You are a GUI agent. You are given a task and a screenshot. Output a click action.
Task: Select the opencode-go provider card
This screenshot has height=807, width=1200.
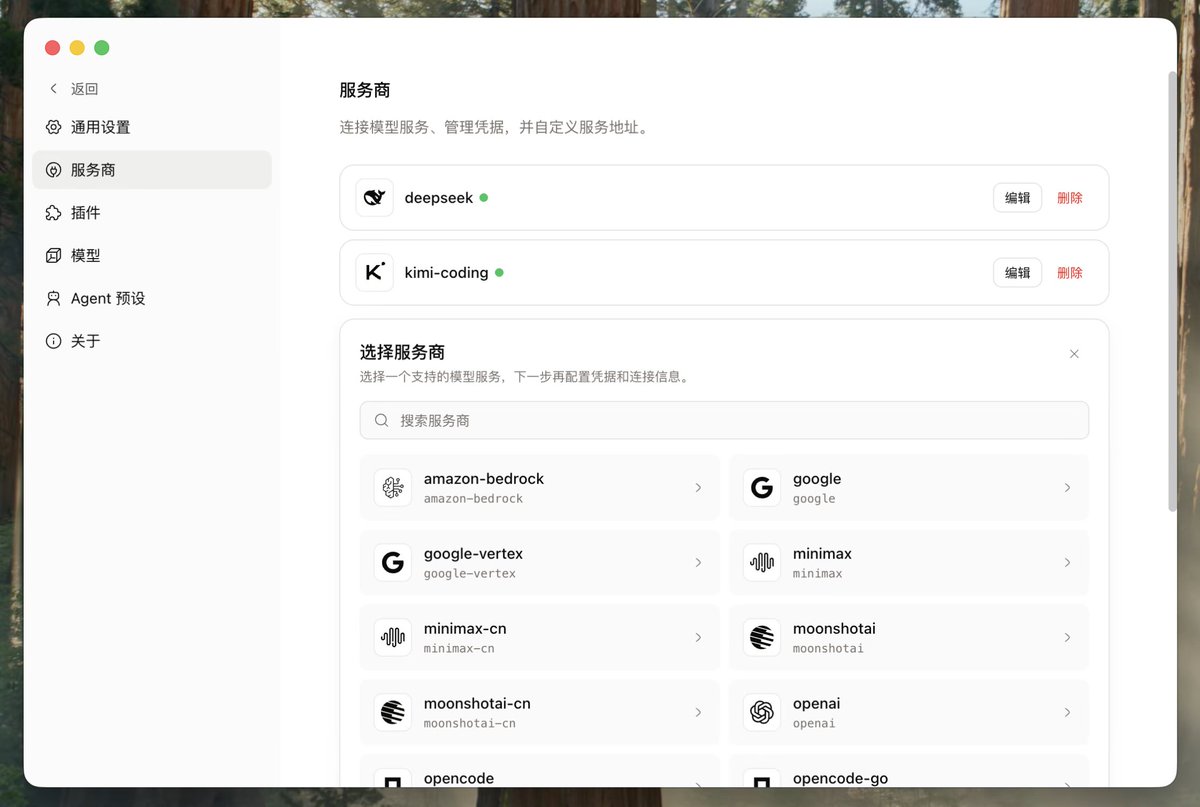point(909,771)
